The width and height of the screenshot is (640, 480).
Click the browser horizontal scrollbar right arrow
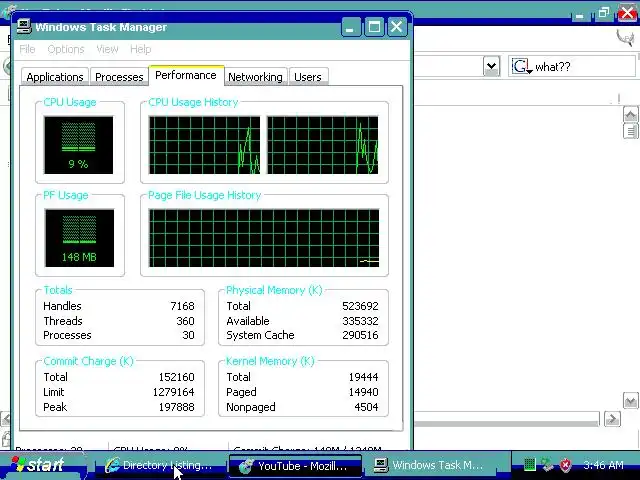point(612,419)
